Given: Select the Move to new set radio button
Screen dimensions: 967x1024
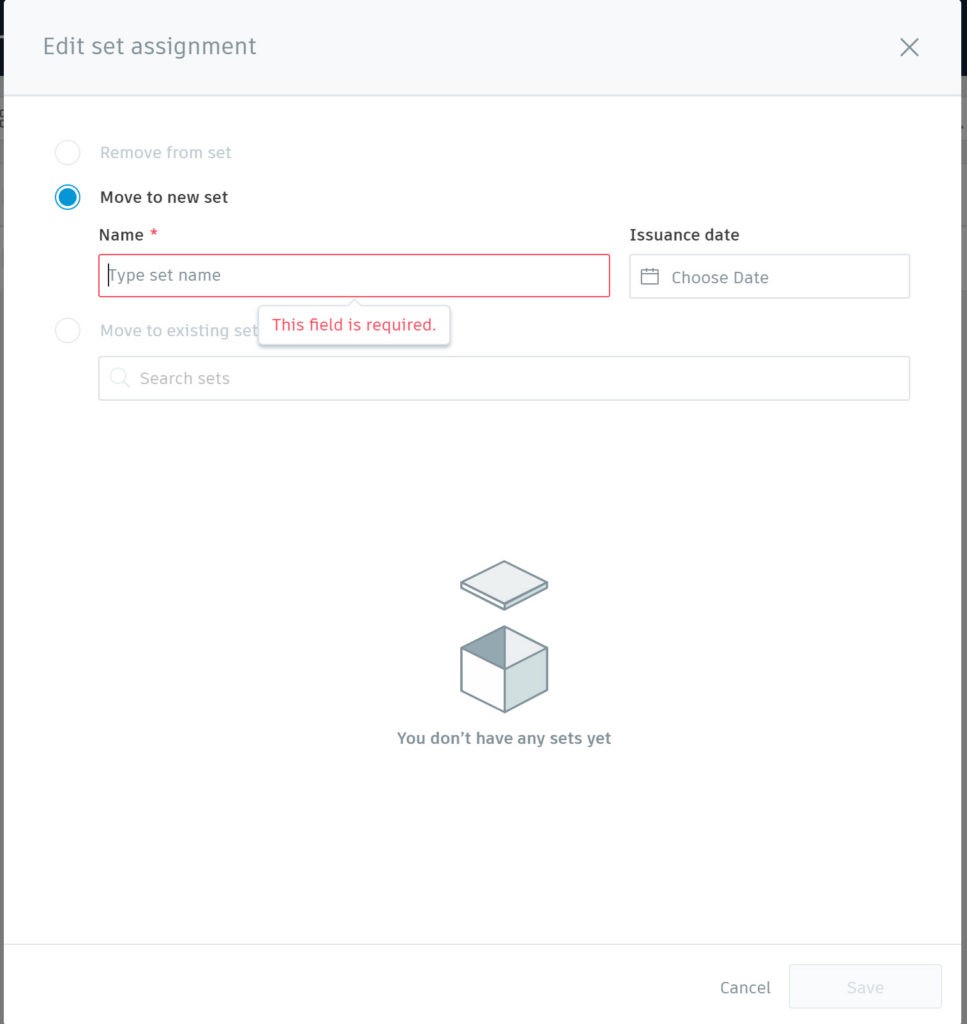Looking at the screenshot, I should click(x=67, y=197).
